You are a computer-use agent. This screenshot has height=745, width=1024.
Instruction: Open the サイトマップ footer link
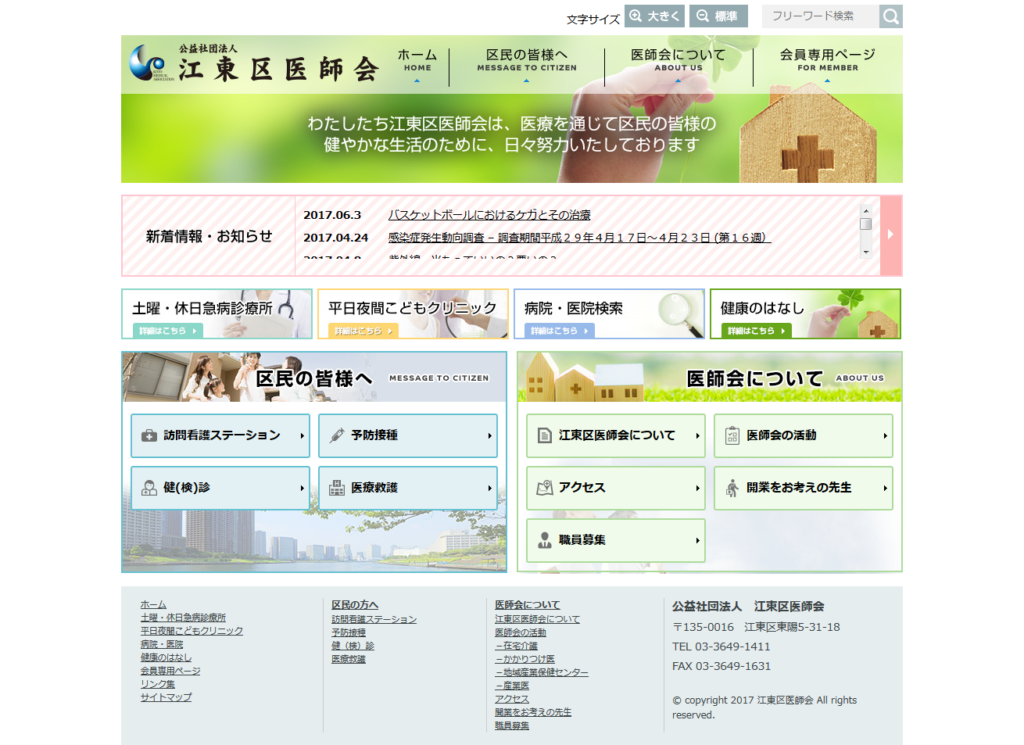[x=166, y=697]
